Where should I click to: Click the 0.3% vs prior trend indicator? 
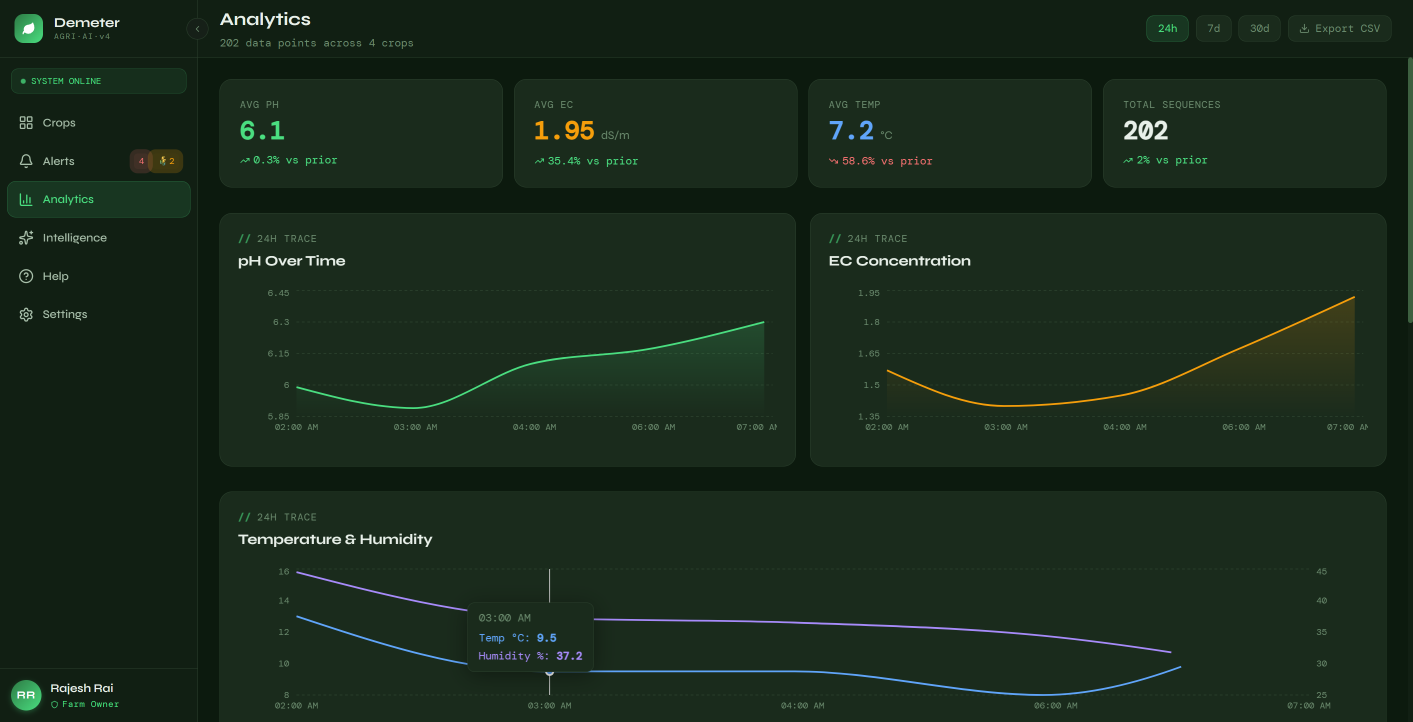289,160
